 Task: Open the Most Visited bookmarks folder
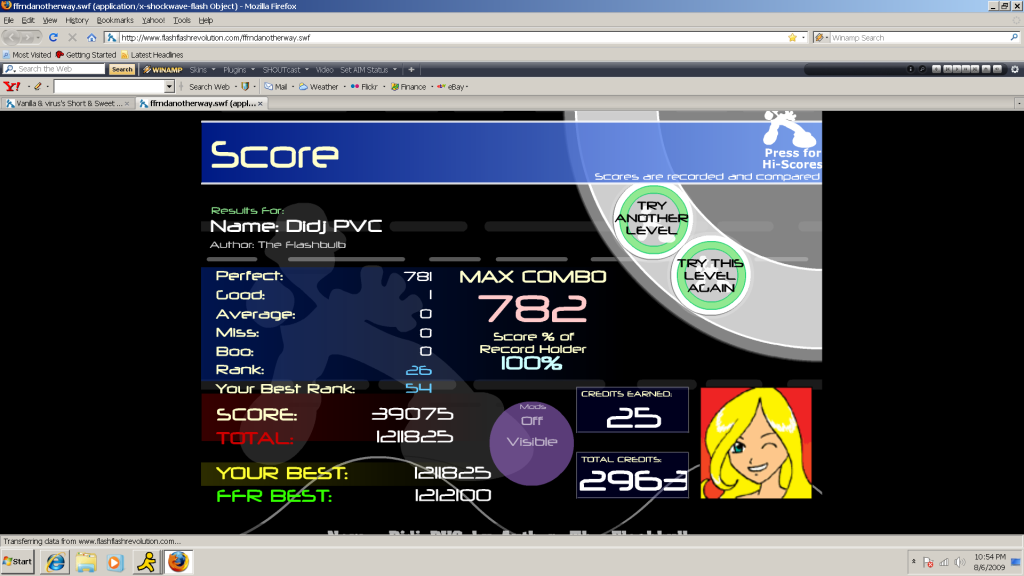(27, 54)
